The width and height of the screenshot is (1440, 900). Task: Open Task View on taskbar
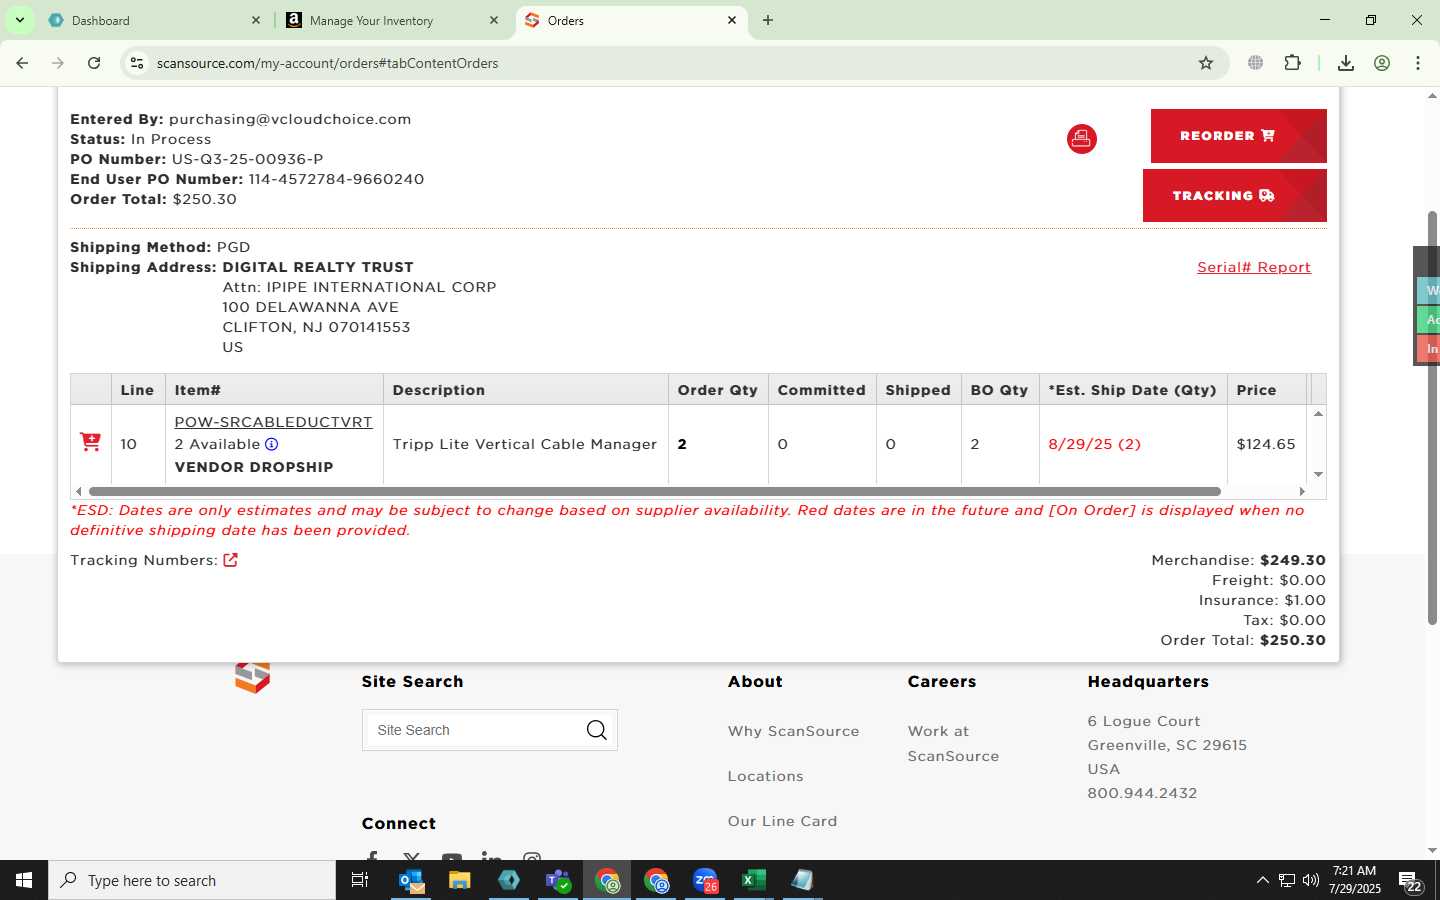(x=360, y=880)
